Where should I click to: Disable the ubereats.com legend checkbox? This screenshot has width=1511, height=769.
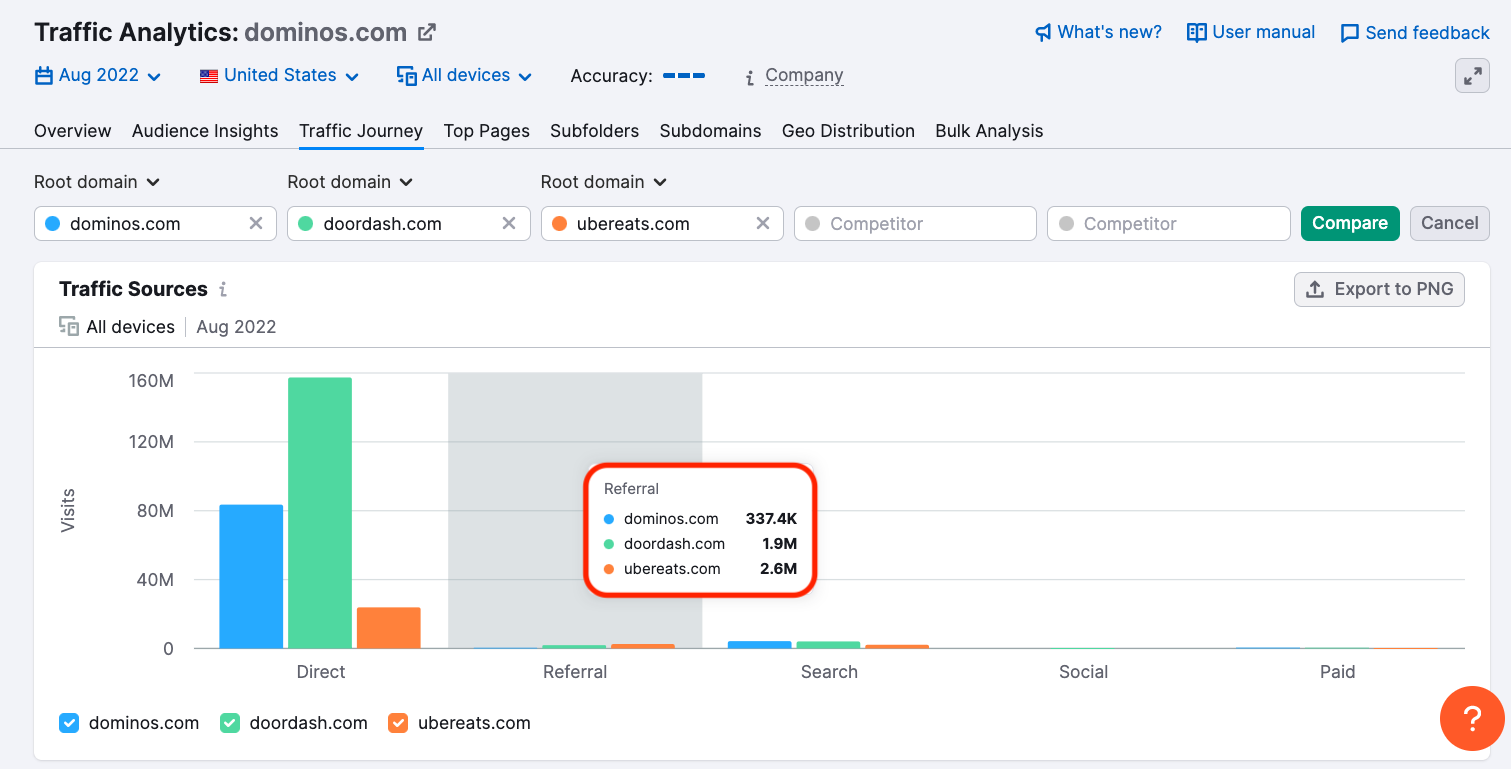(x=398, y=723)
